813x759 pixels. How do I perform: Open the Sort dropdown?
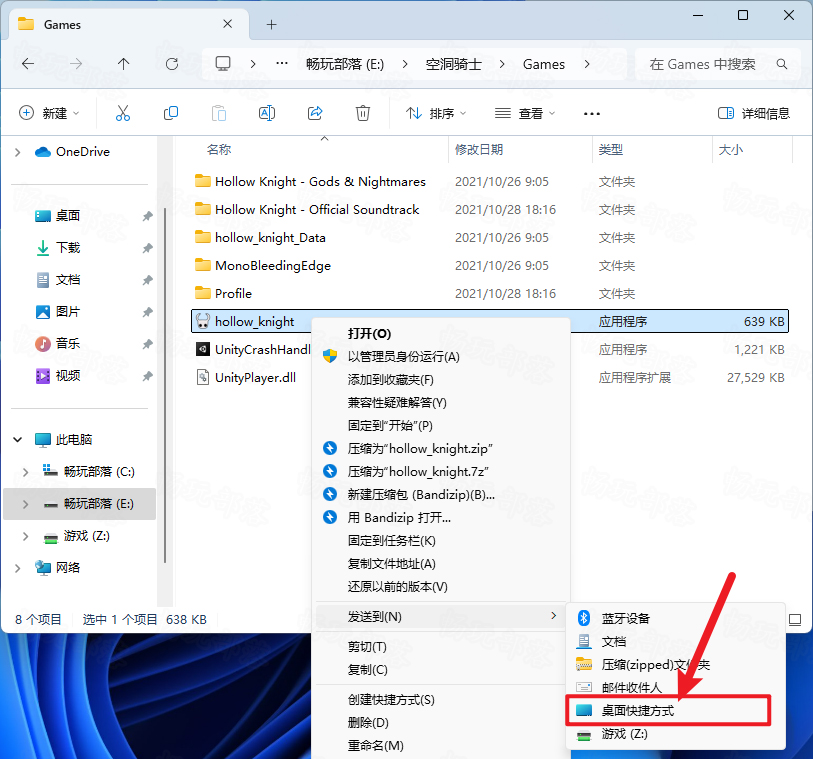436,113
